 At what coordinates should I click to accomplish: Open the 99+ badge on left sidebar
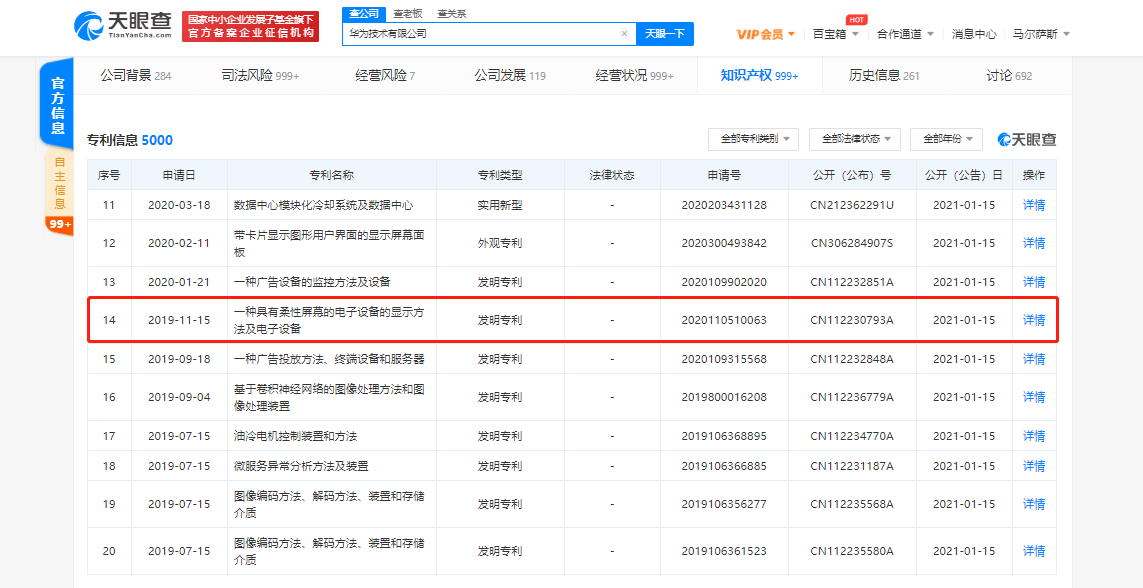click(x=59, y=225)
